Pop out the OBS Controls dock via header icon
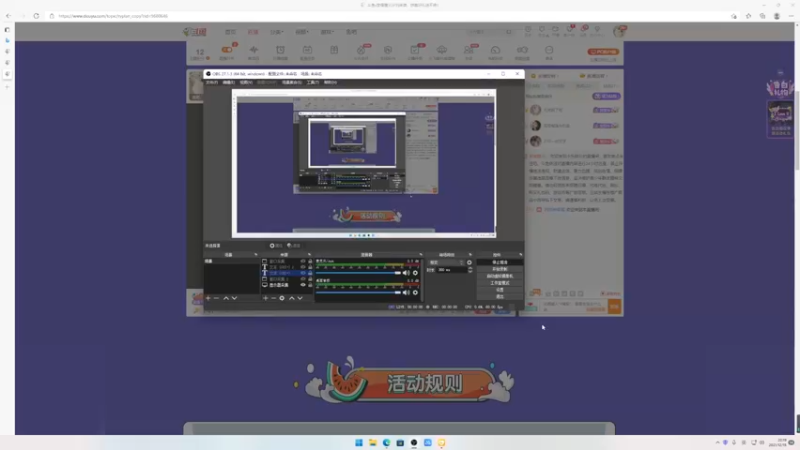Viewport: 800px width, 450px height. (520, 255)
